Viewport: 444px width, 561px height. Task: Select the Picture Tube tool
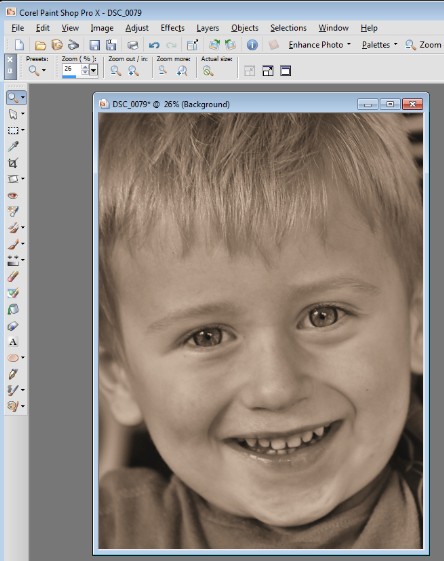pos(13,326)
